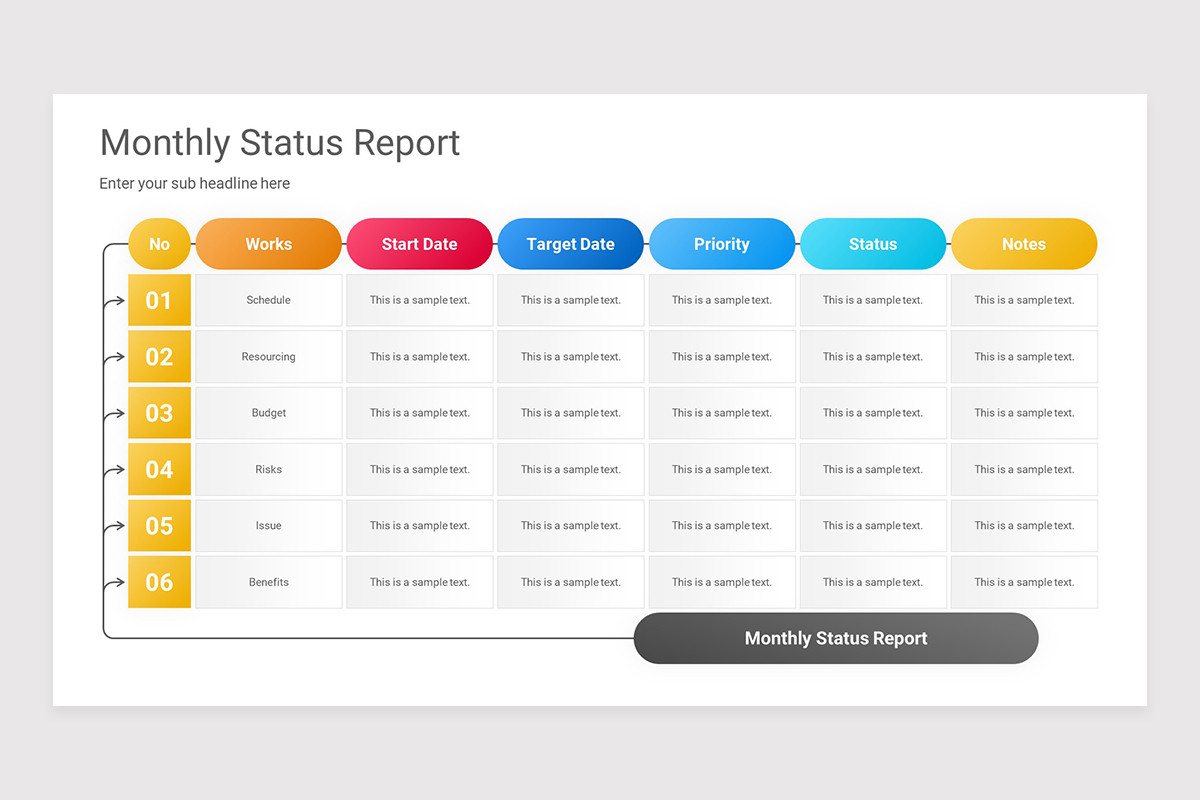Click the Monthly Status Report dark button
Viewport: 1200px width, 800px height.
836,638
